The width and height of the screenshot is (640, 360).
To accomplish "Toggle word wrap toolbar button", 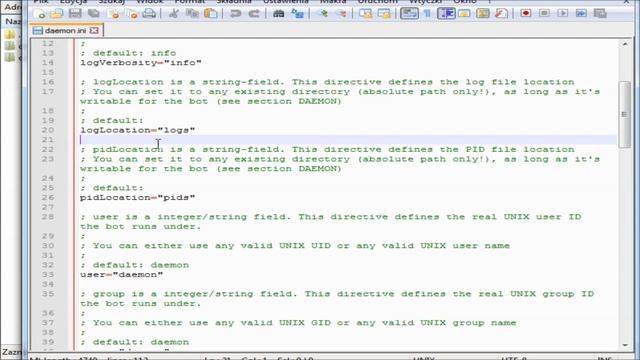I will pyautogui.click(x=409, y=13).
